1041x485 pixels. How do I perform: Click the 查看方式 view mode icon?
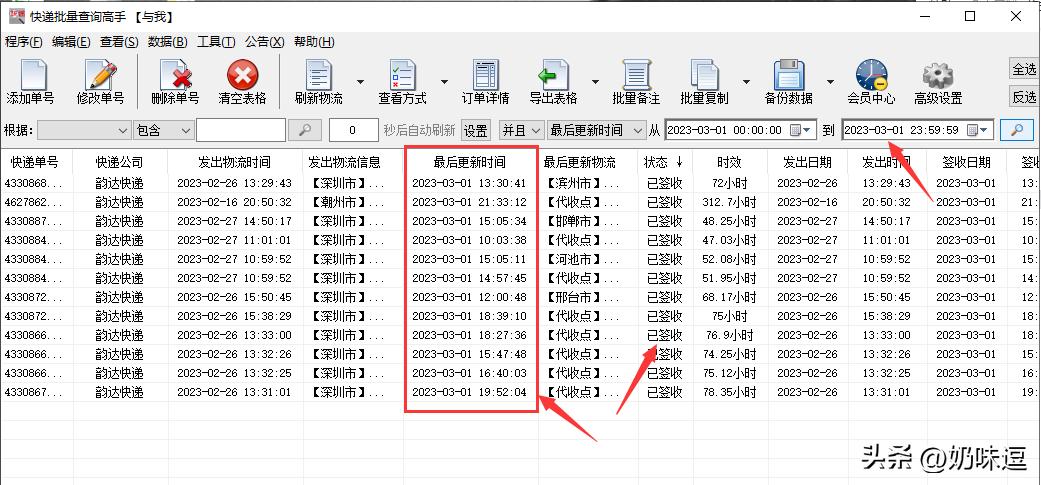pyautogui.click(x=402, y=75)
